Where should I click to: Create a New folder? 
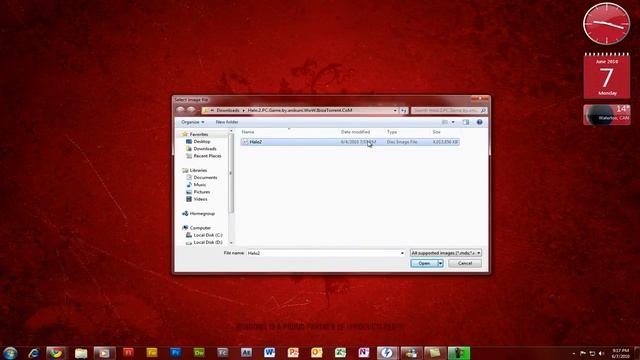coord(227,122)
